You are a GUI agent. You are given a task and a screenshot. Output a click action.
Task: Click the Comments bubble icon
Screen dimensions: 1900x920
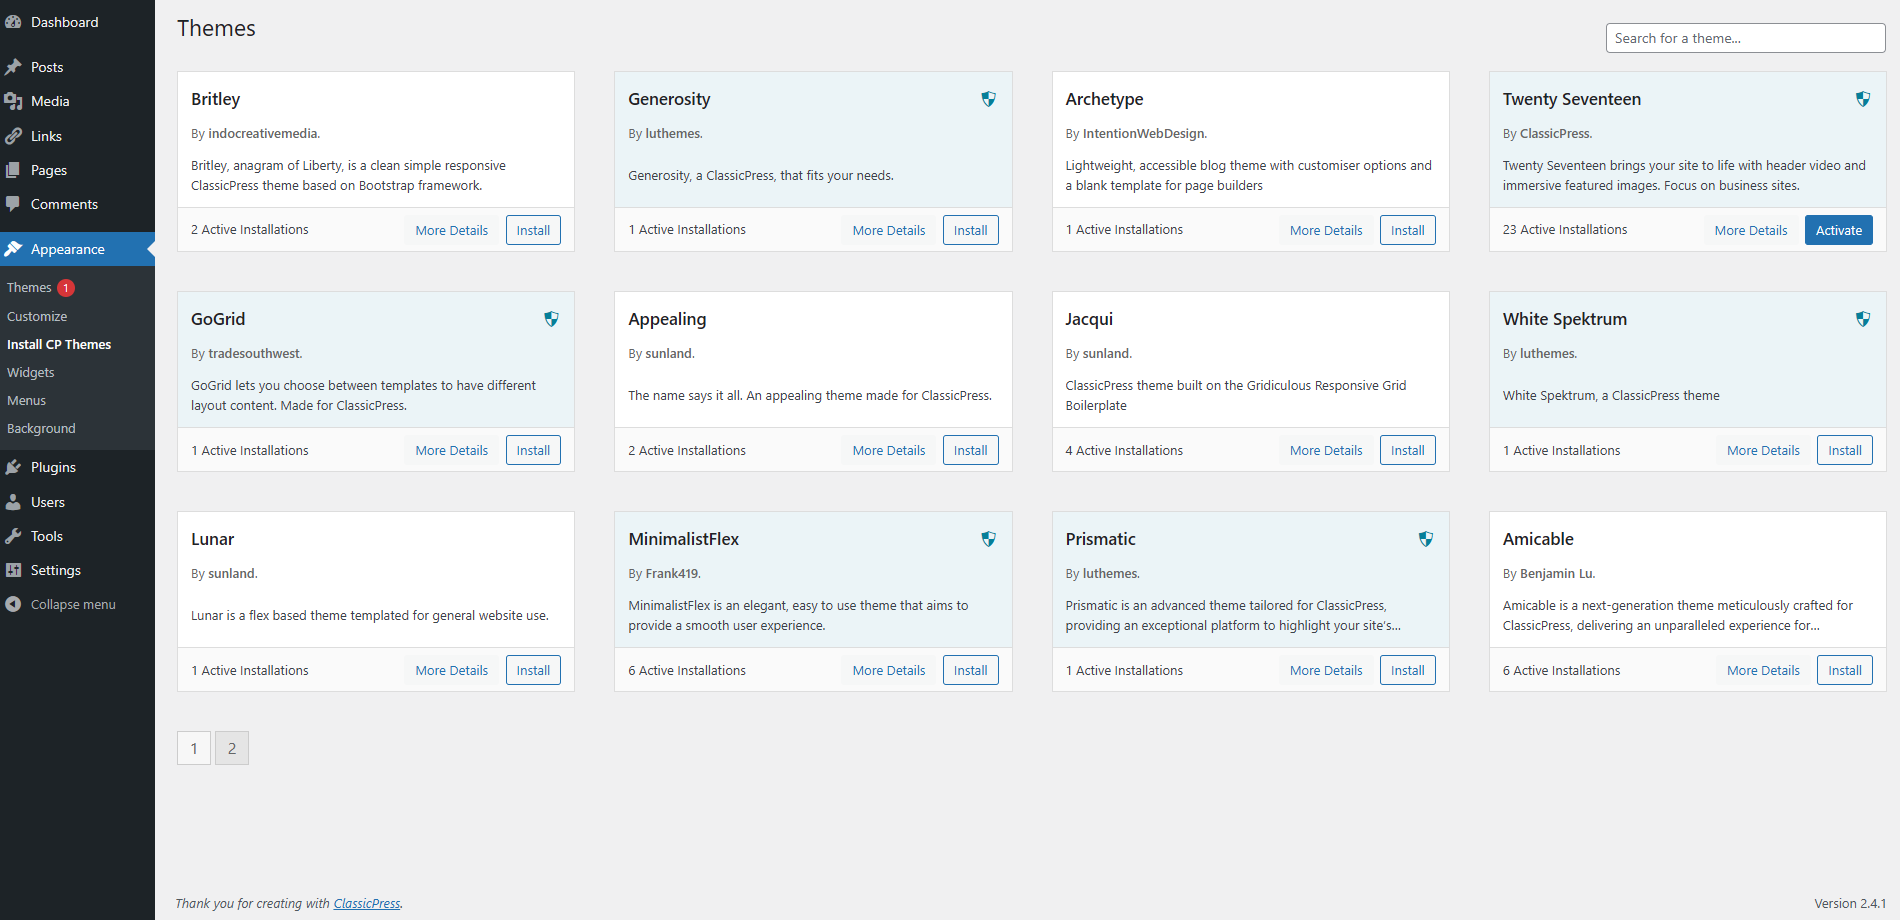[13, 204]
